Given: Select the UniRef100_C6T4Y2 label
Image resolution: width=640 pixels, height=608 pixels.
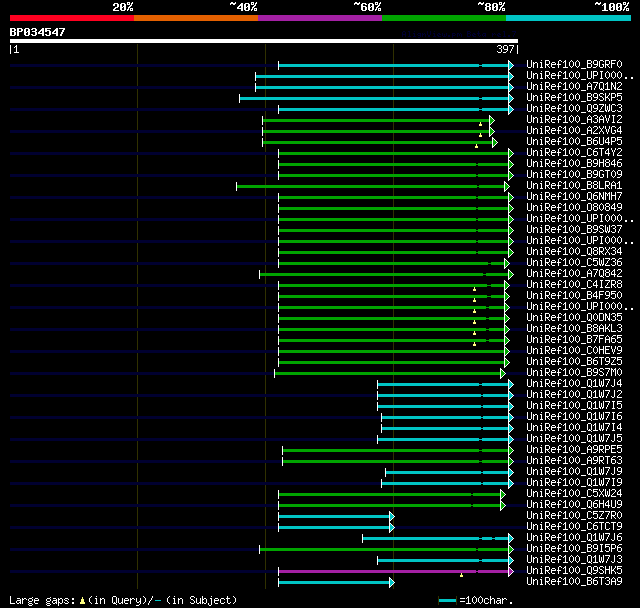Looking at the screenshot, I should (574, 153).
